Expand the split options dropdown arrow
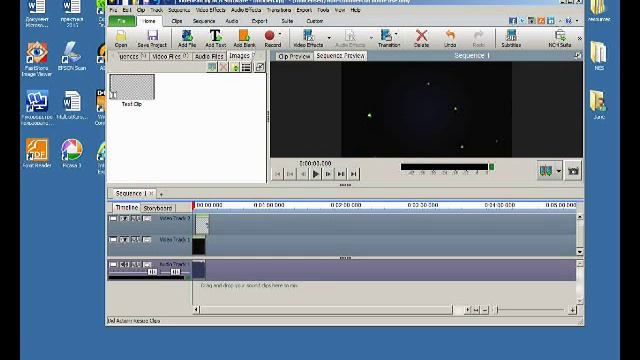Screen dimensions: 640x360 559,171
